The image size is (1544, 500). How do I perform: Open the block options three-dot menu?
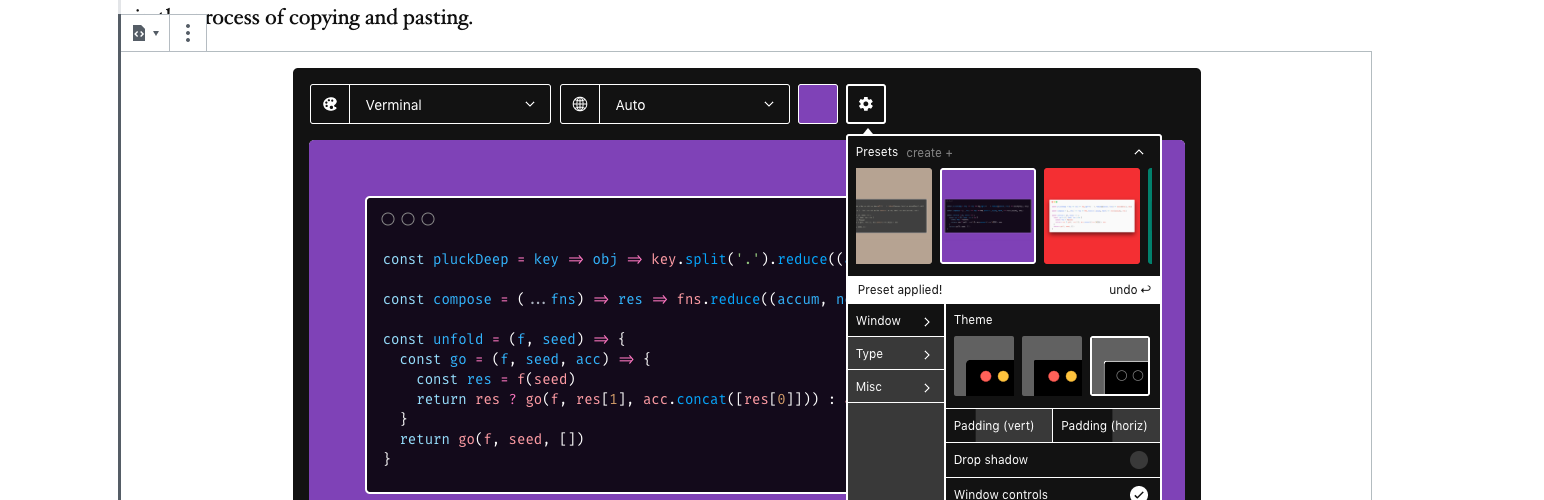(x=188, y=33)
